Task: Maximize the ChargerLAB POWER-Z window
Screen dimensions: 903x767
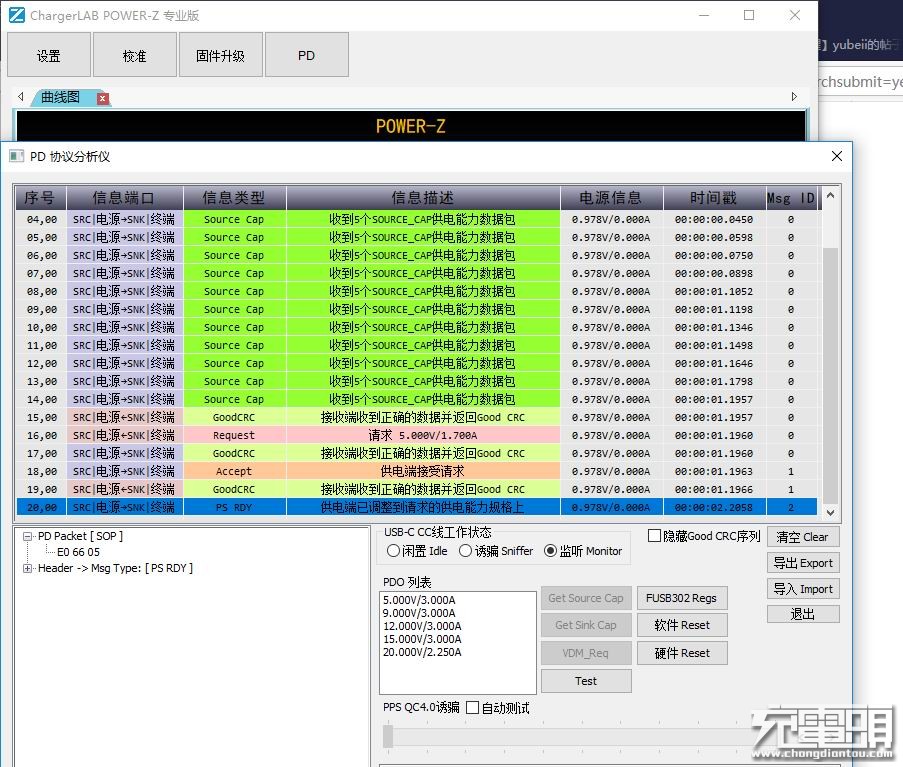Action: pyautogui.click(x=749, y=15)
